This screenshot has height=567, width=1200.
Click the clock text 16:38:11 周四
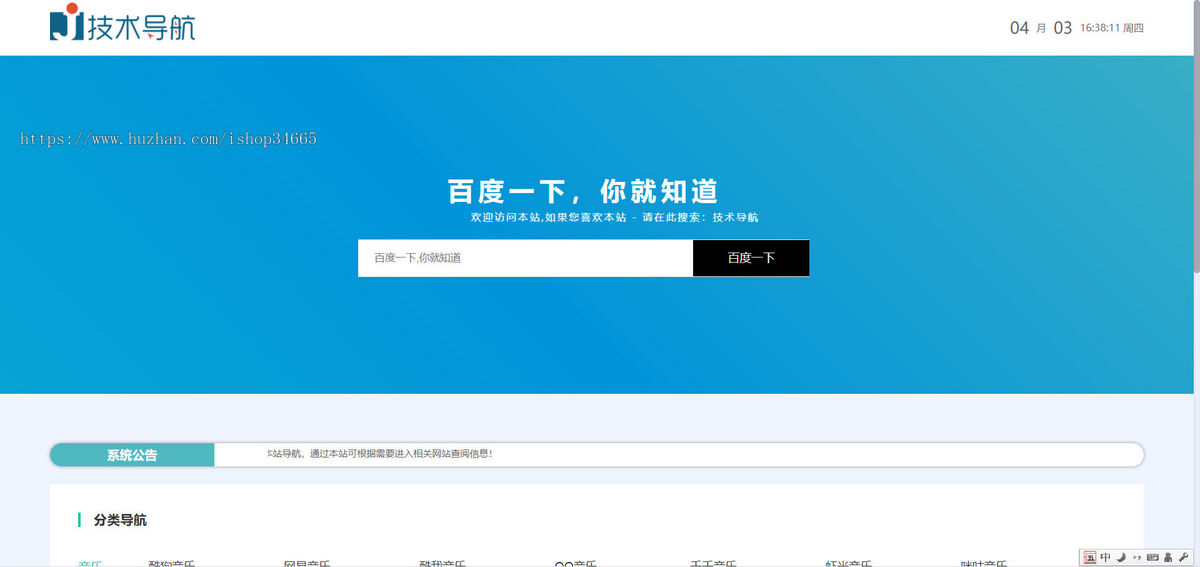coord(1112,28)
